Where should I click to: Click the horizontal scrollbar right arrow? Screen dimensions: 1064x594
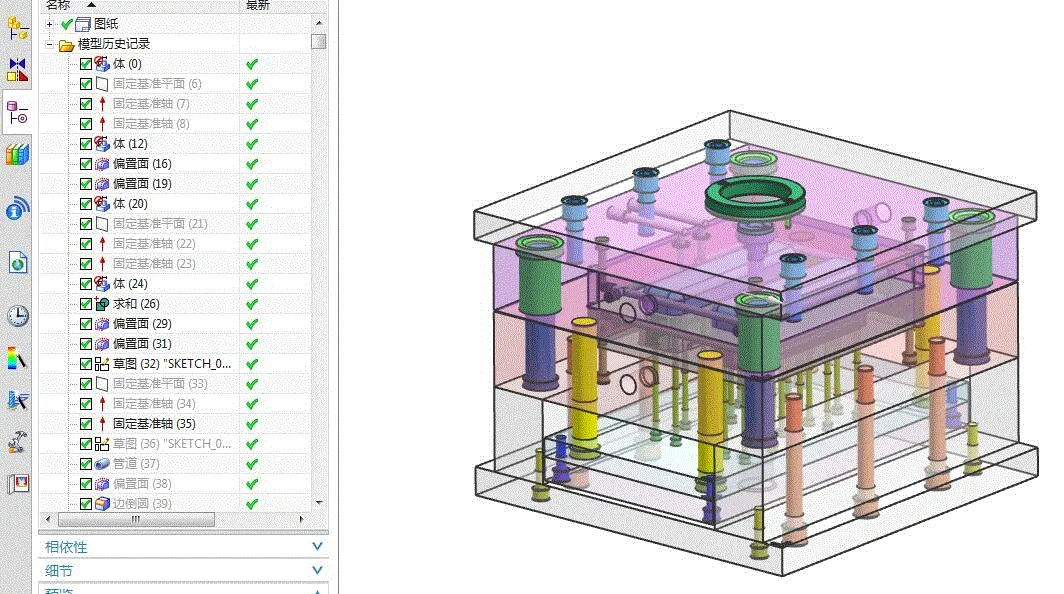tap(302, 519)
